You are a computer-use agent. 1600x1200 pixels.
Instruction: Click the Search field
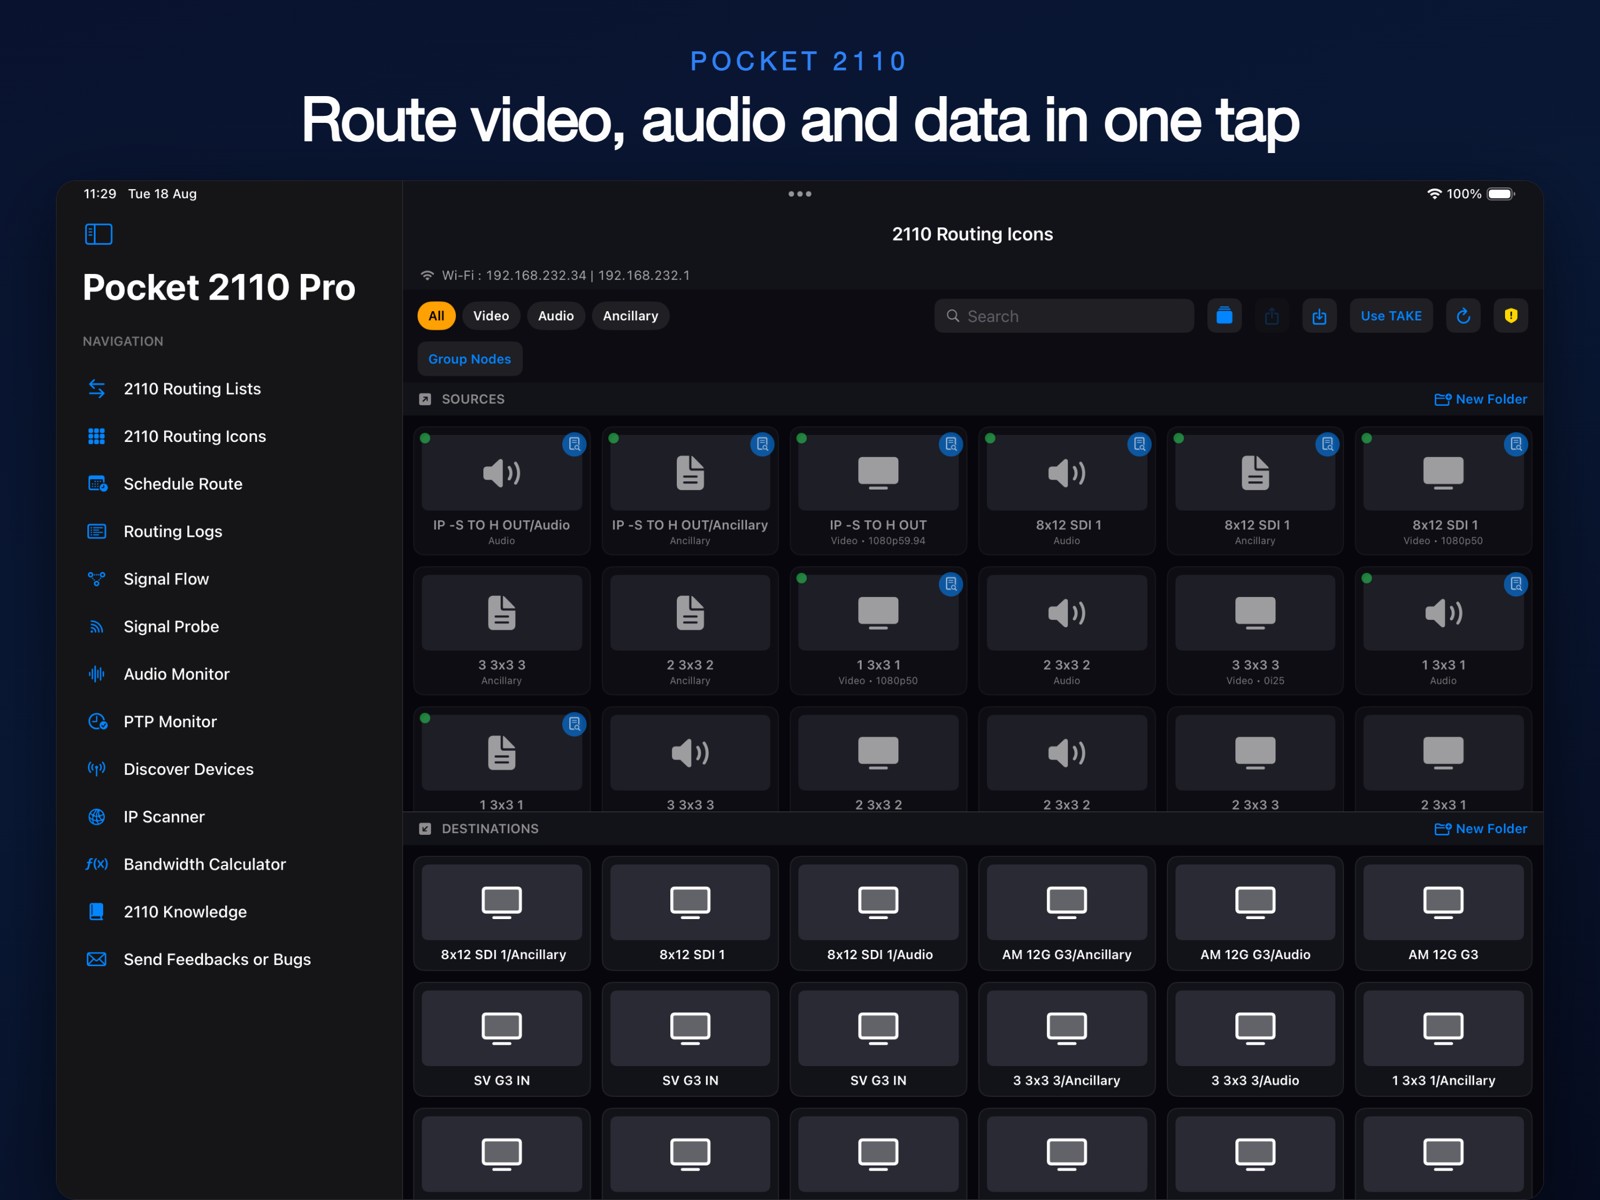(x=1064, y=316)
